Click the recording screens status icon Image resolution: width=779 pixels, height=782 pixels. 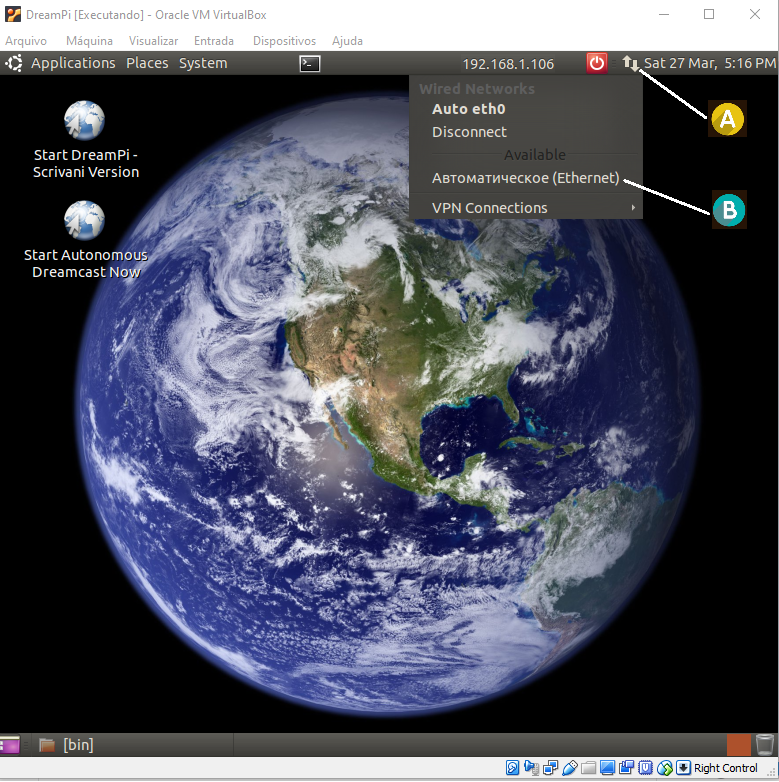coord(626,768)
